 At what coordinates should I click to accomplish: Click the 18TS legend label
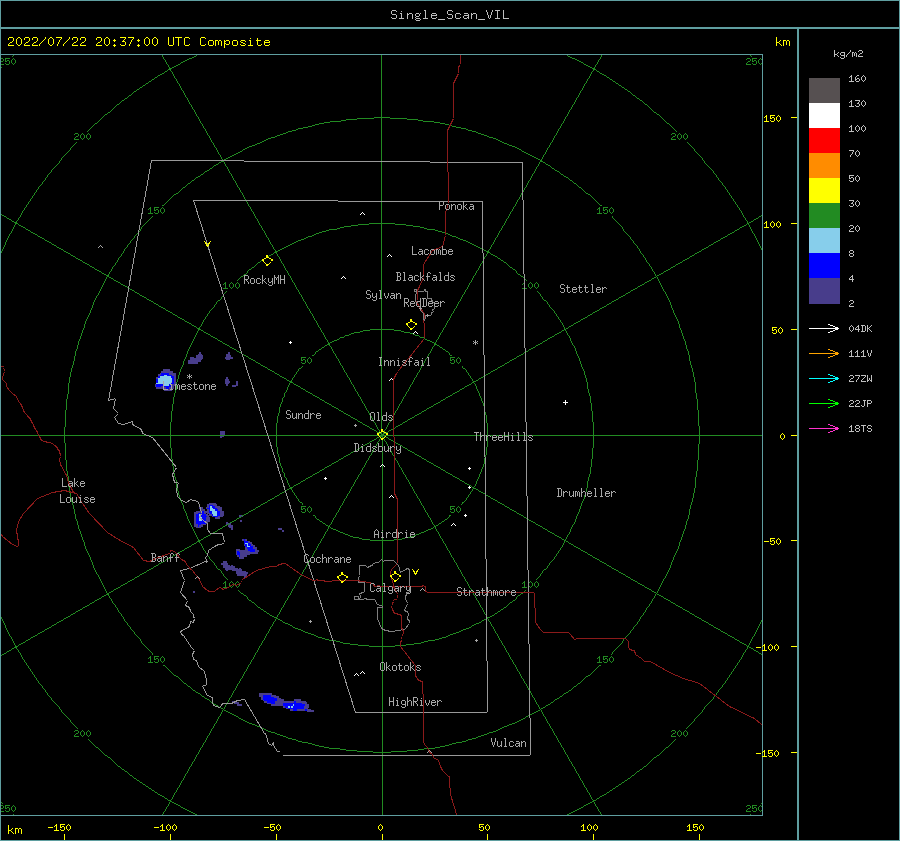tap(860, 428)
